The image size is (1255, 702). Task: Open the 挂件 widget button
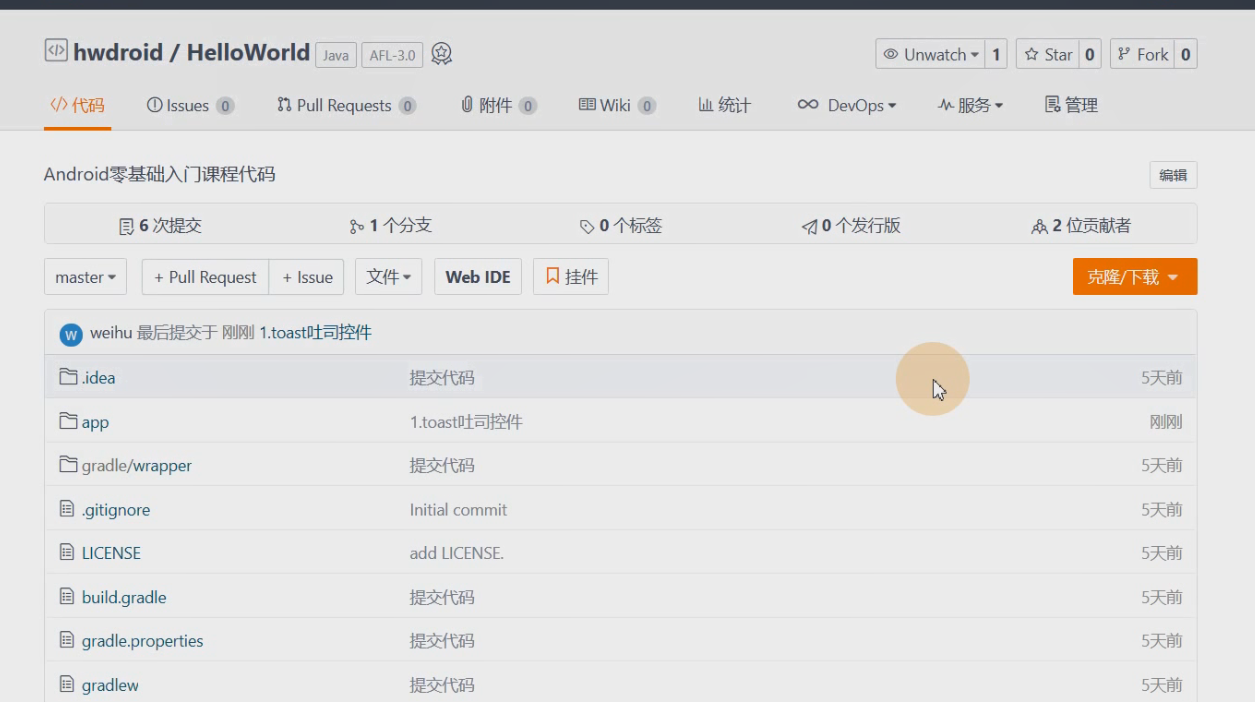[x=571, y=277]
